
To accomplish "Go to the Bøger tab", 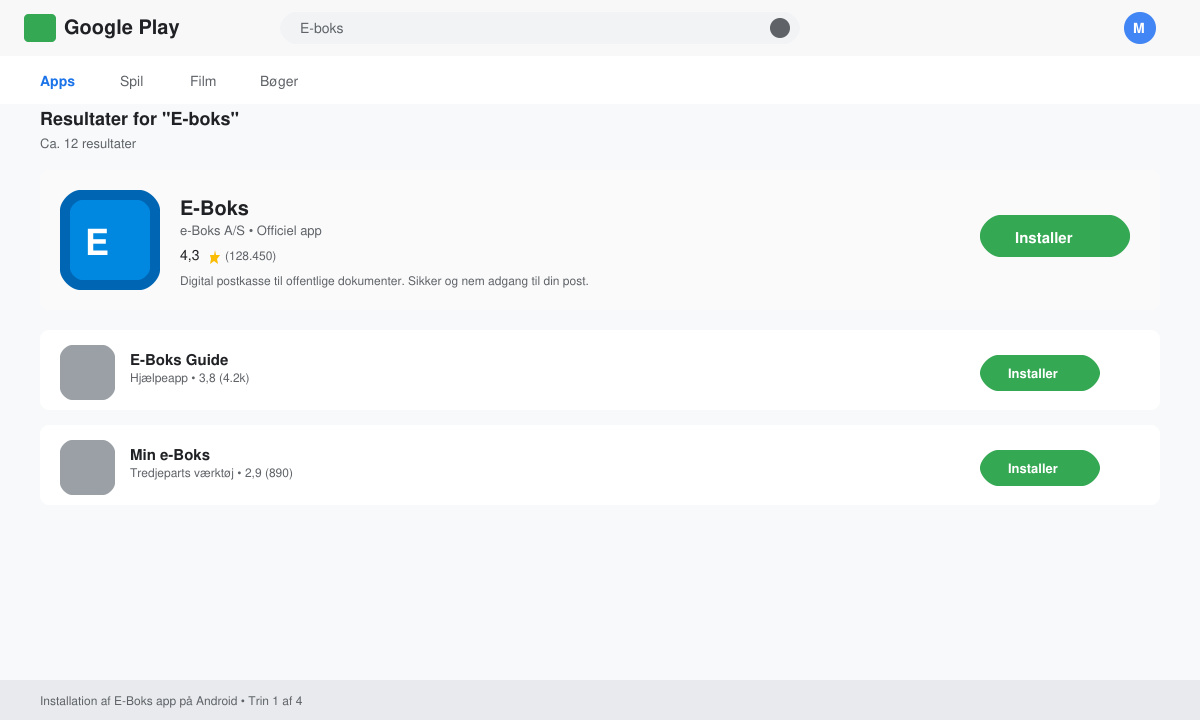I will coord(279,81).
